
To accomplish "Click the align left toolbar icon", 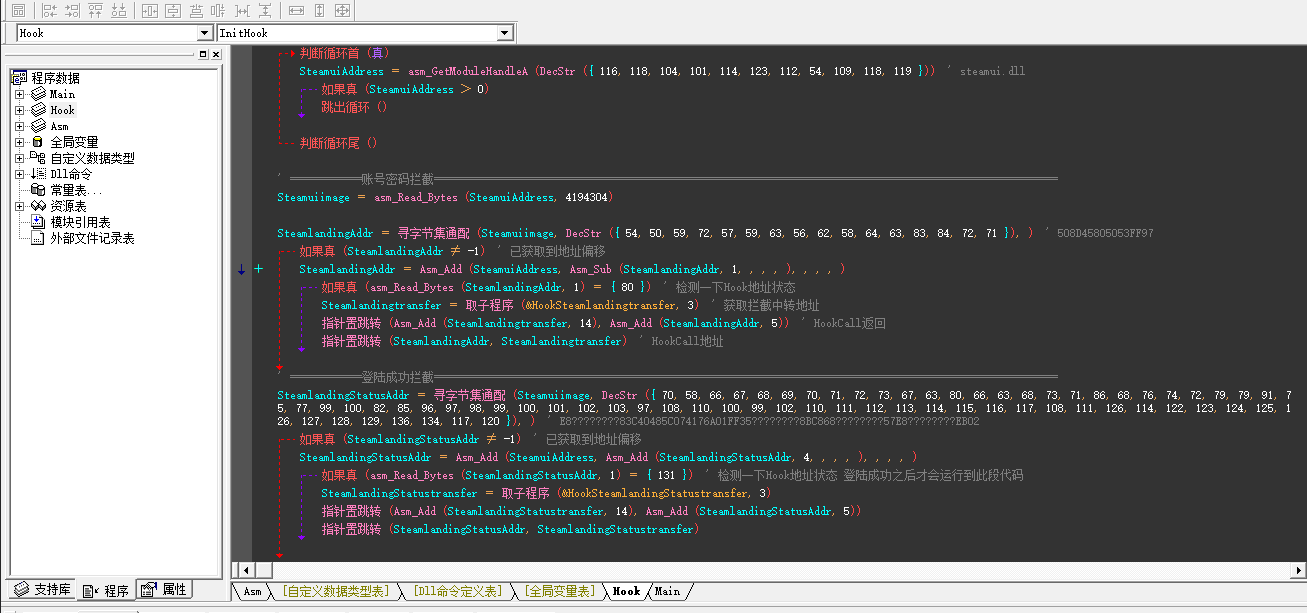I will point(49,11).
